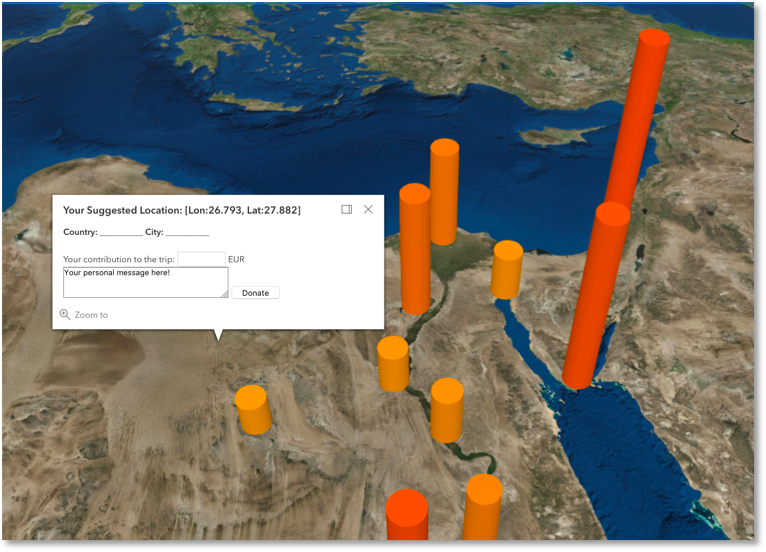Dock the Suggested Location popup
This screenshot has width=766, height=552.
tap(347, 209)
